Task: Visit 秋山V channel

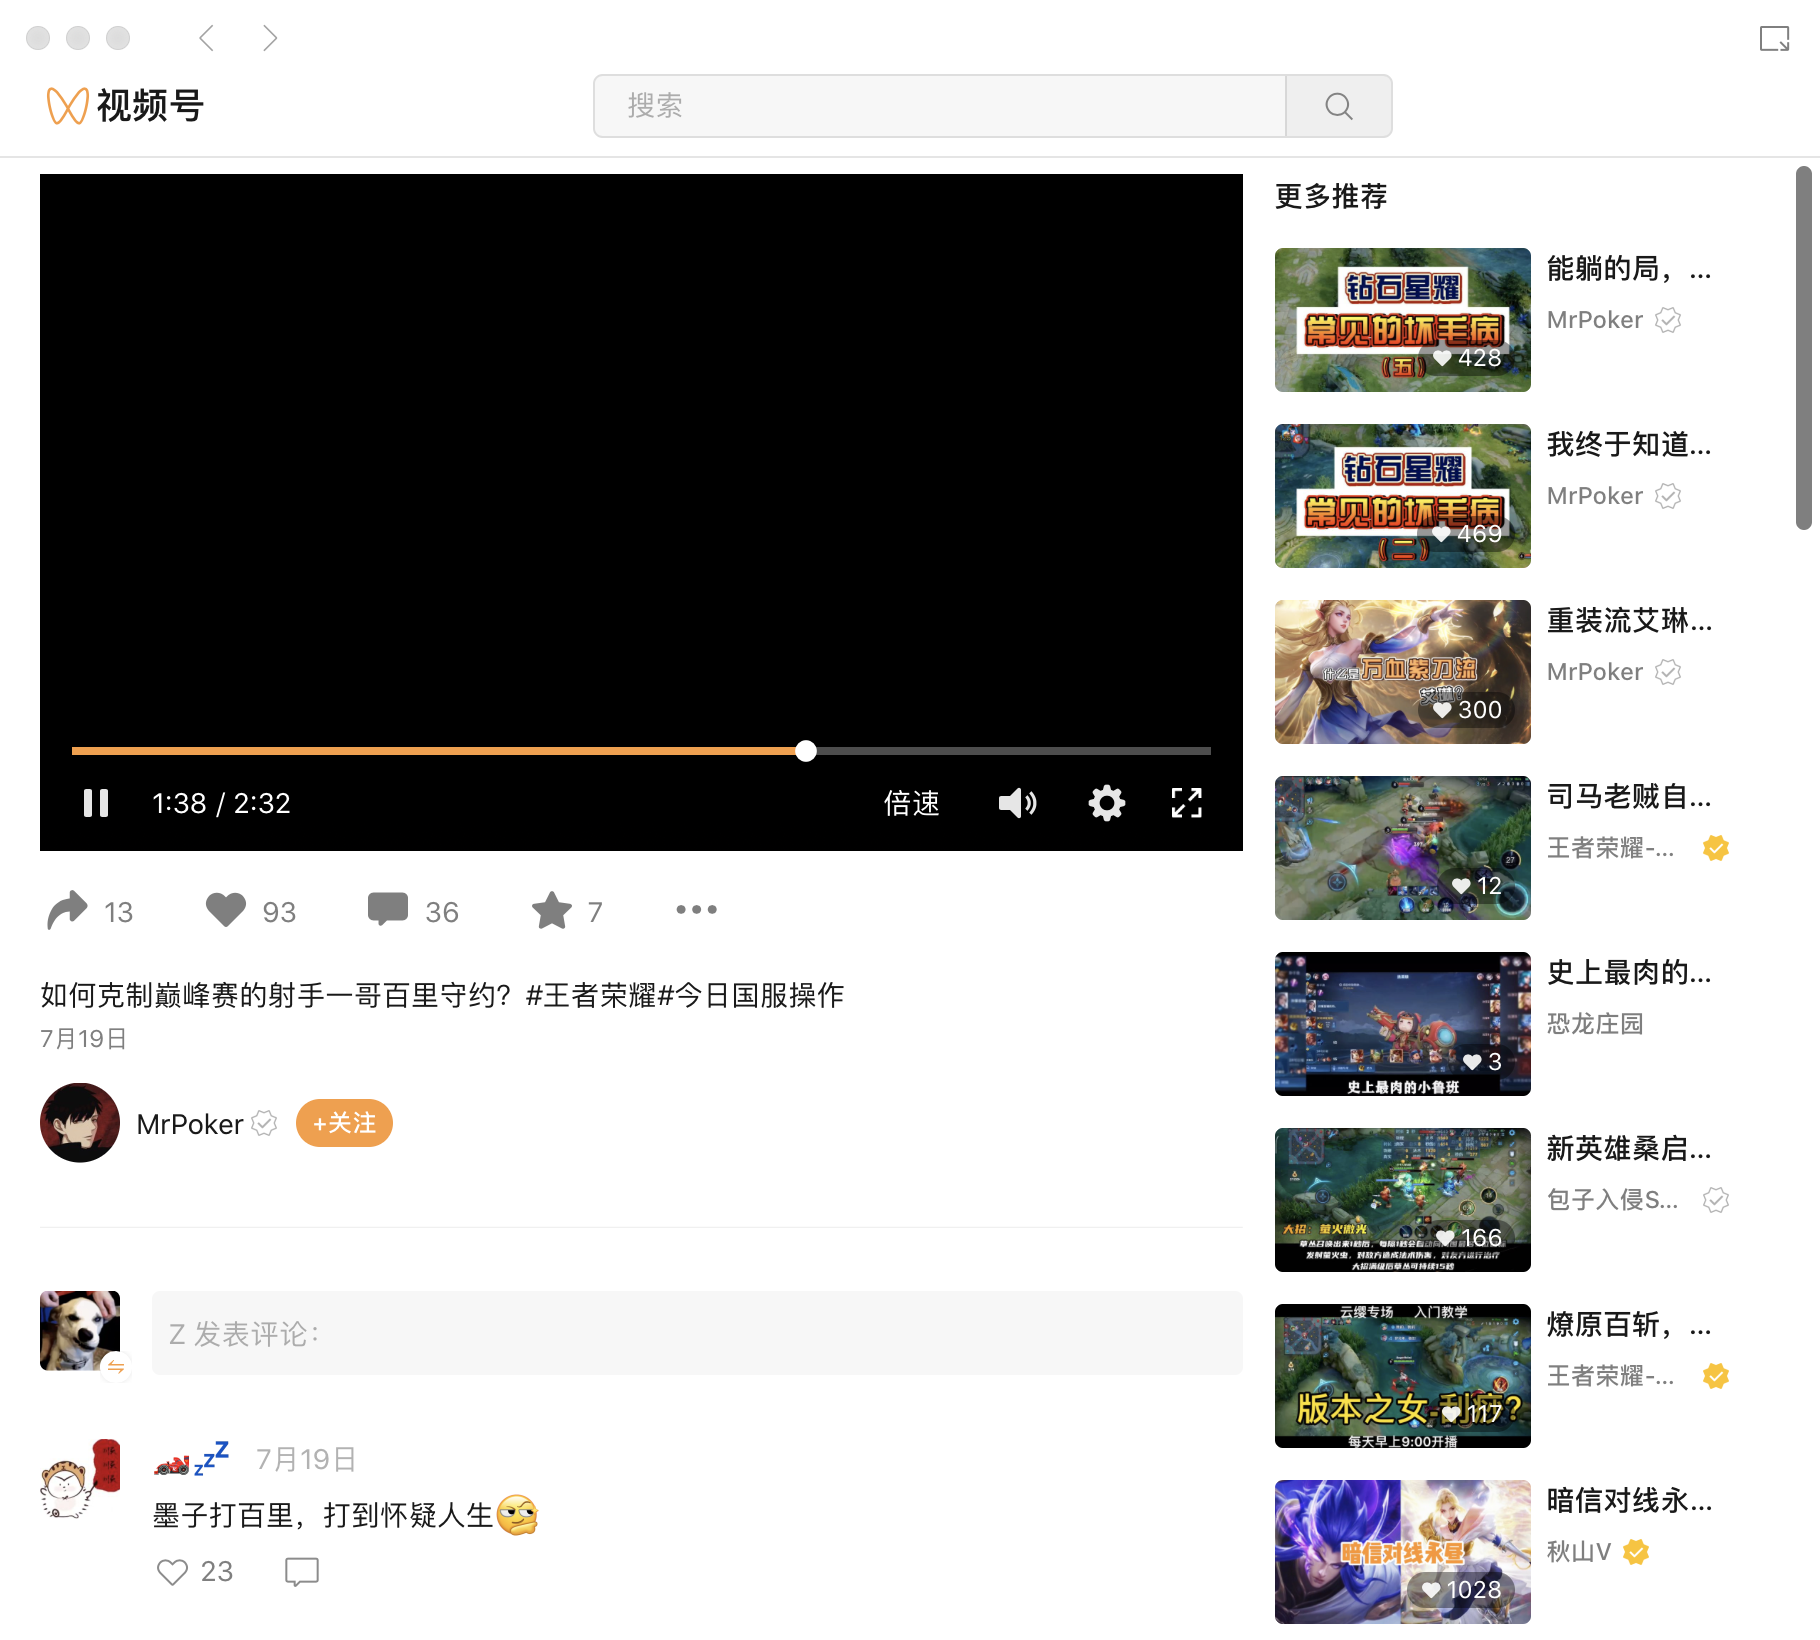Action: tap(1579, 1552)
